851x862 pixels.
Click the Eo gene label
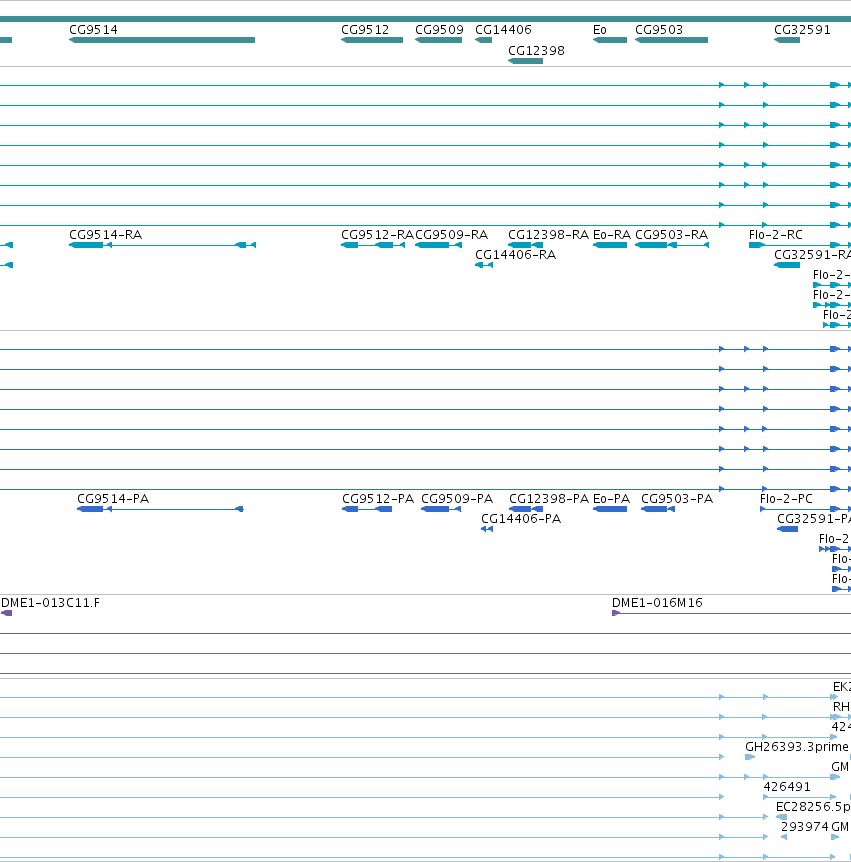point(600,30)
